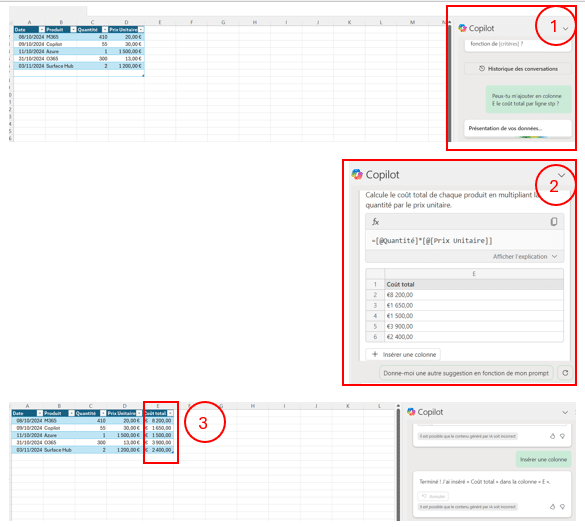This screenshot has width=585, height=527.
Task: Click the AI disclaimer label under Annuler button
Action: pyautogui.click(x=468, y=507)
